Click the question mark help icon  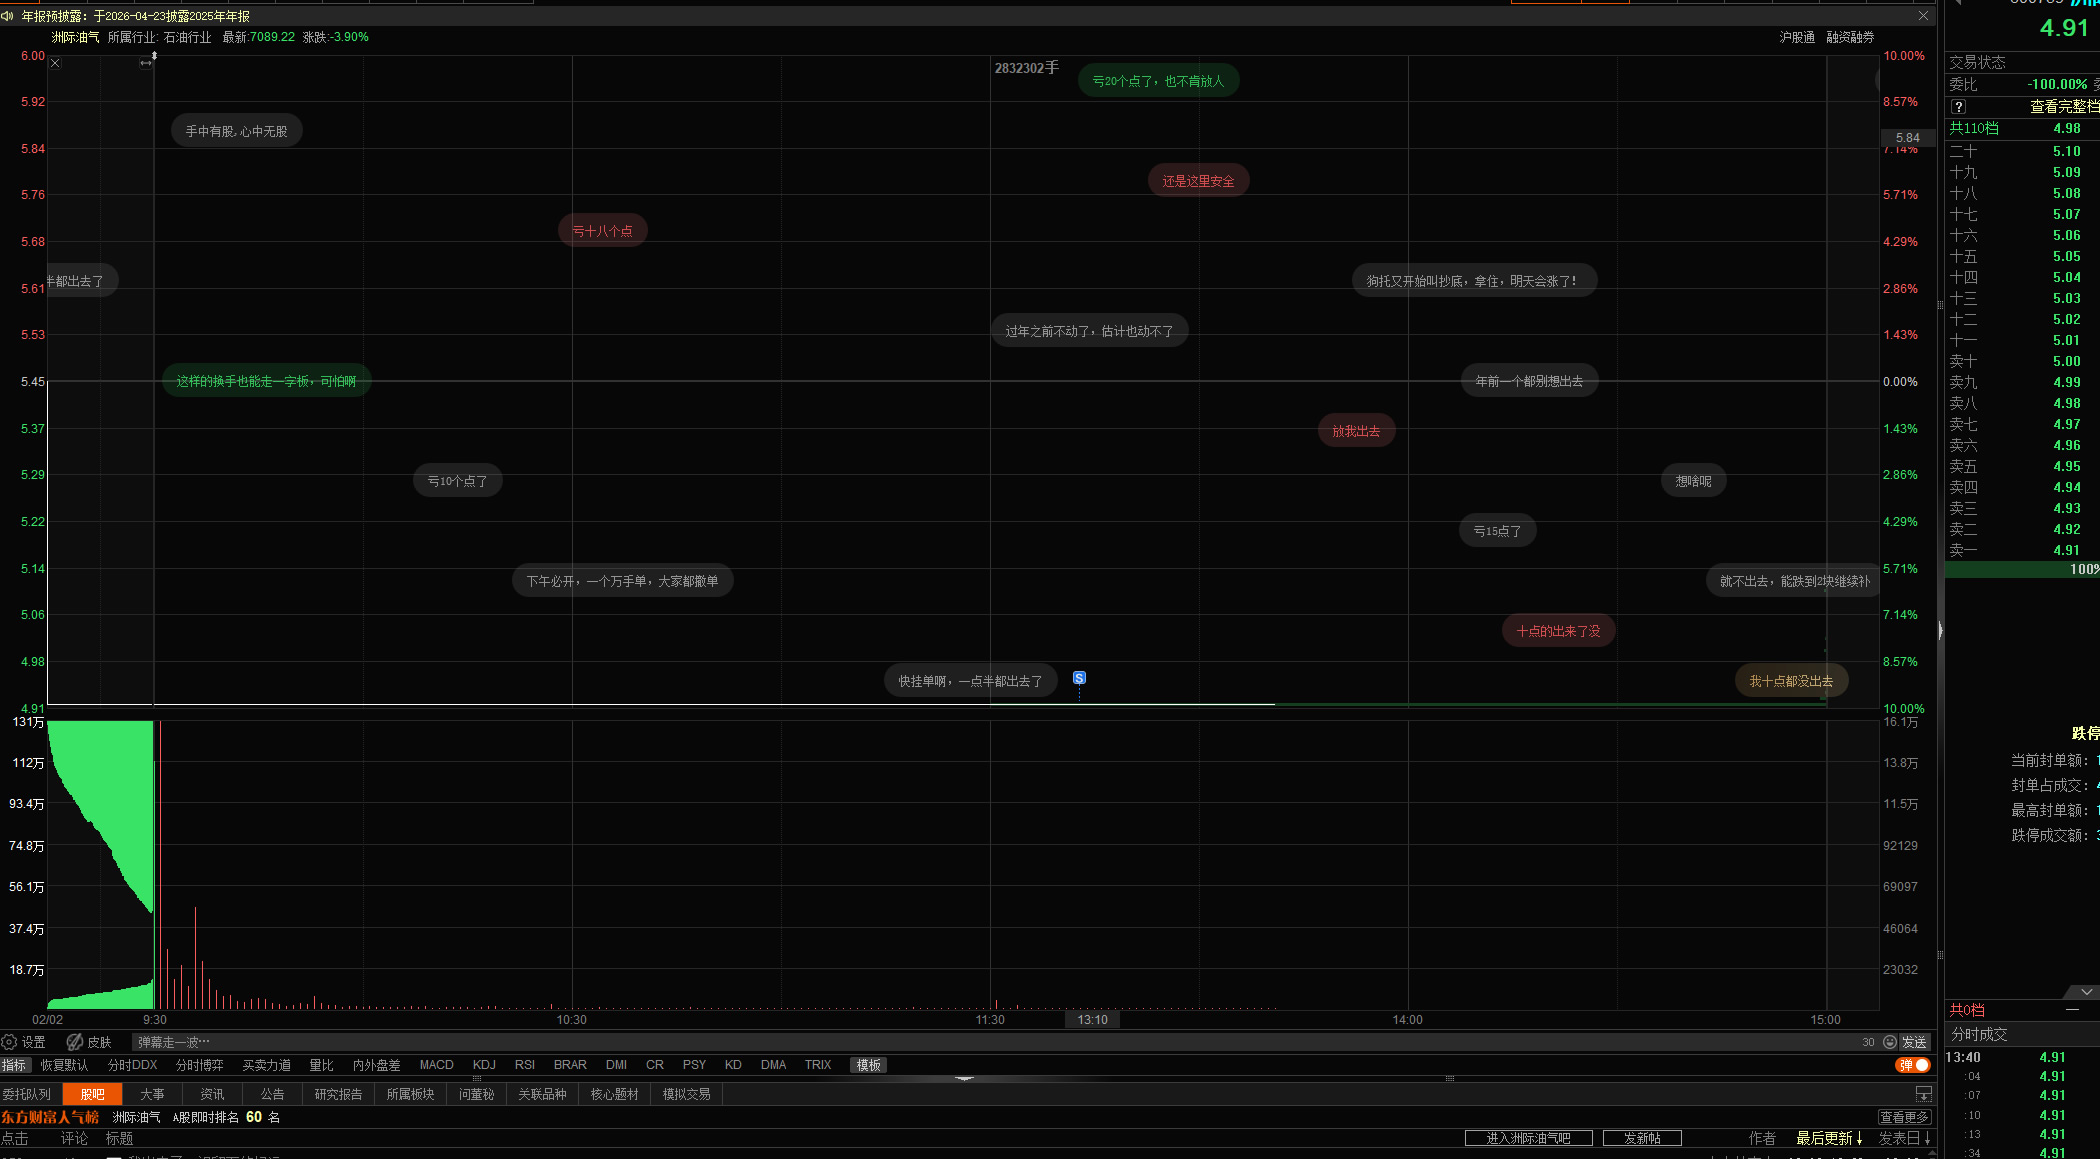coord(1958,107)
